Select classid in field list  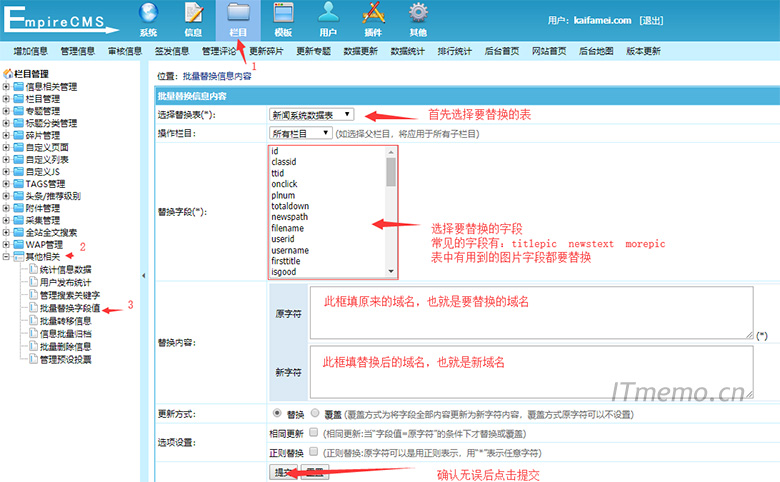pos(284,162)
